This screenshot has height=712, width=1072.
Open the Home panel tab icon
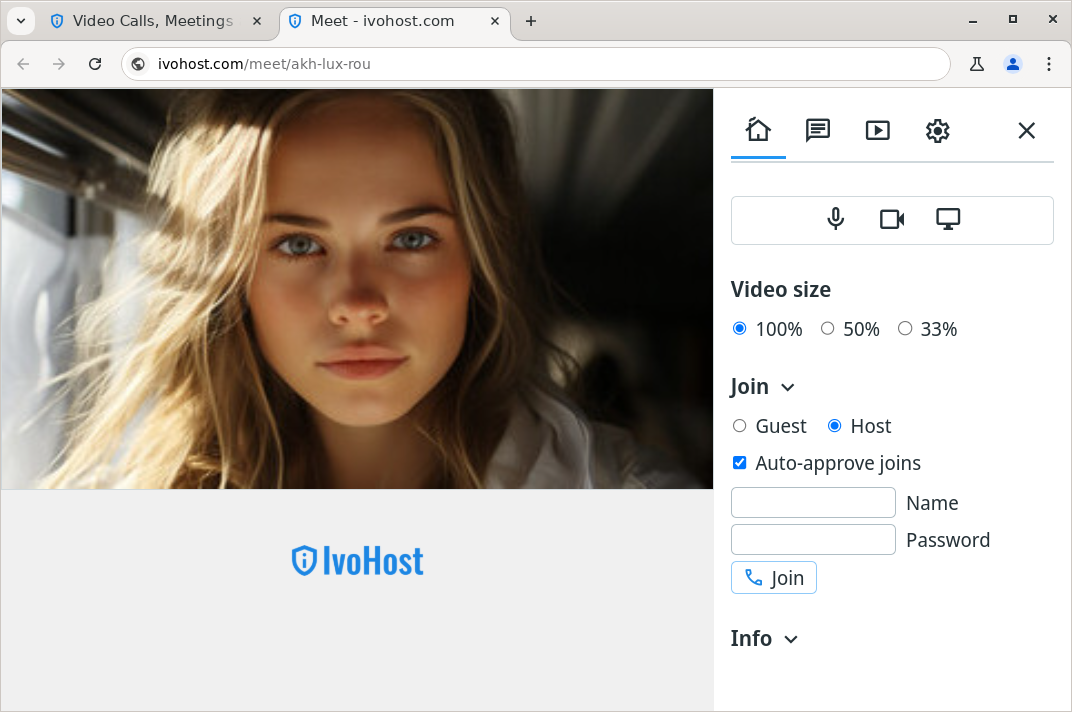[x=758, y=130]
